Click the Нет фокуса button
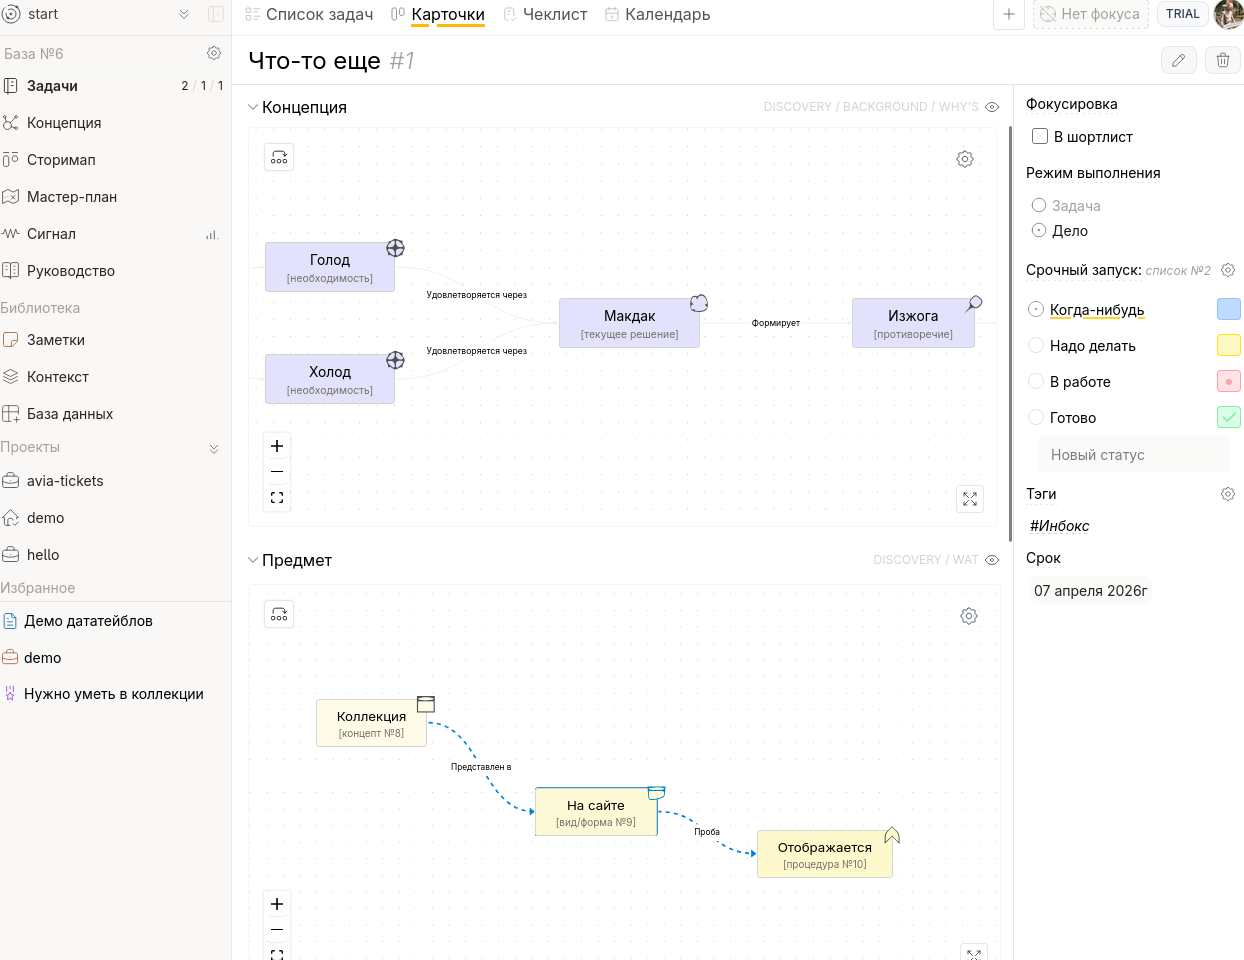1244x960 pixels. pyautogui.click(x=1090, y=14)
